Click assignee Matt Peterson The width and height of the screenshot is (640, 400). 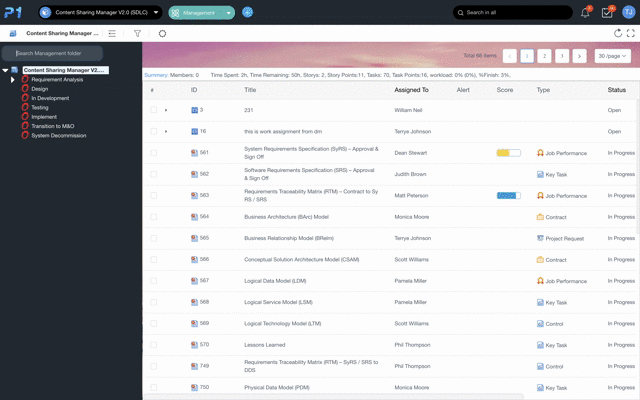[x=411, y=196]
